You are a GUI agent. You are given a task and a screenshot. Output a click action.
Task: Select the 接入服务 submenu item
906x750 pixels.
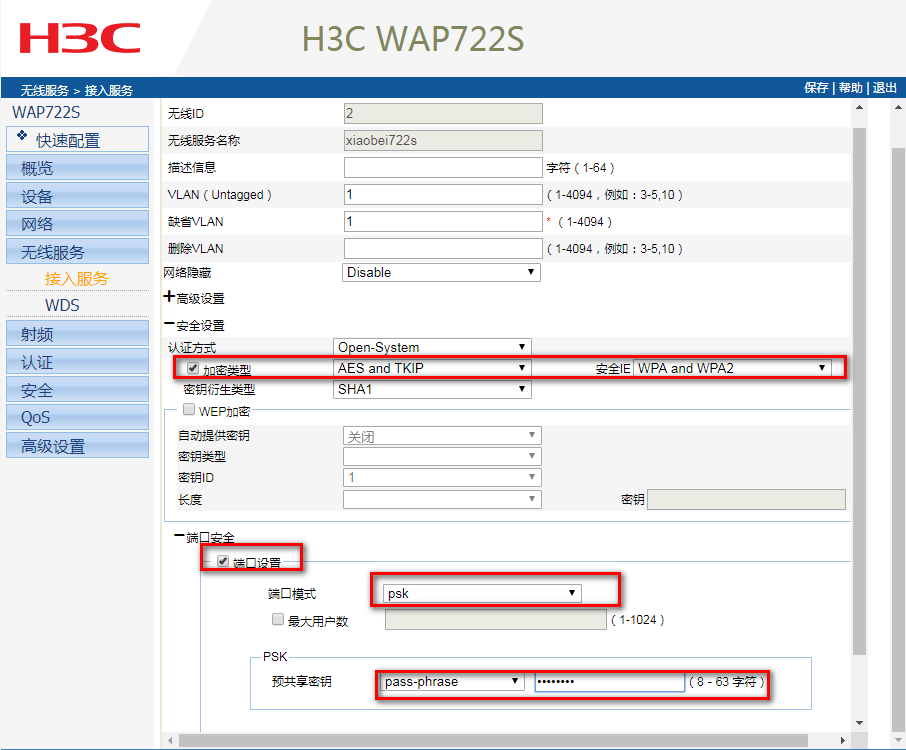77,279
